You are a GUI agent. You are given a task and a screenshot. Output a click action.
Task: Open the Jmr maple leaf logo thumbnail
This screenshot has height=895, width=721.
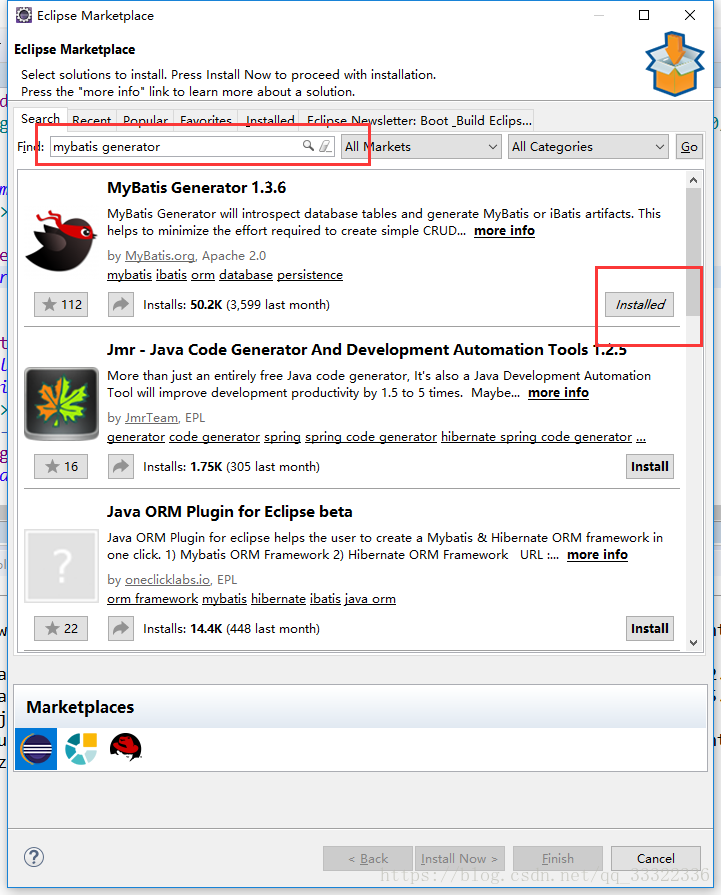pos(61,404)
